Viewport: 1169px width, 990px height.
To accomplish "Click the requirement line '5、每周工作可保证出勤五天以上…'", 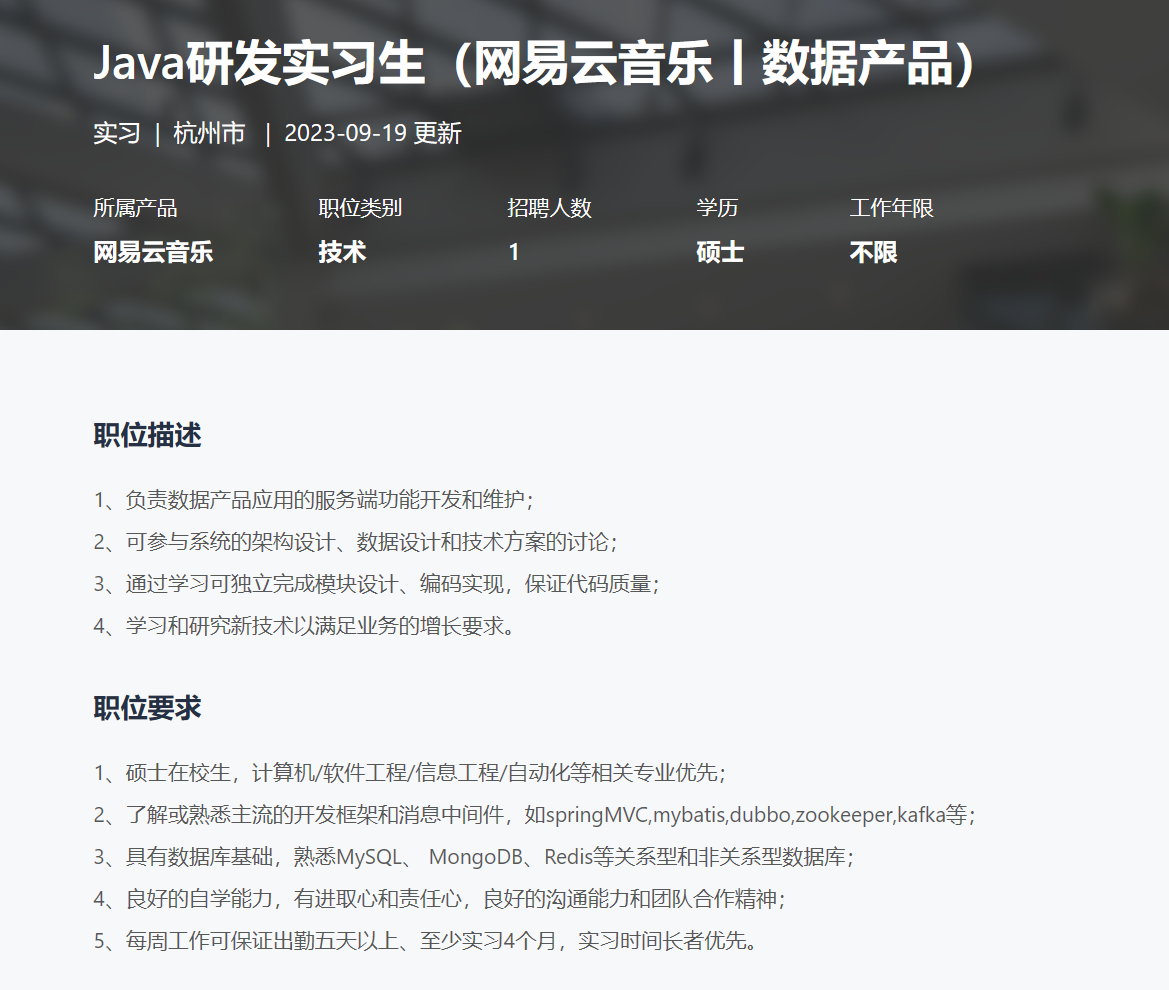I will point(426,941).
